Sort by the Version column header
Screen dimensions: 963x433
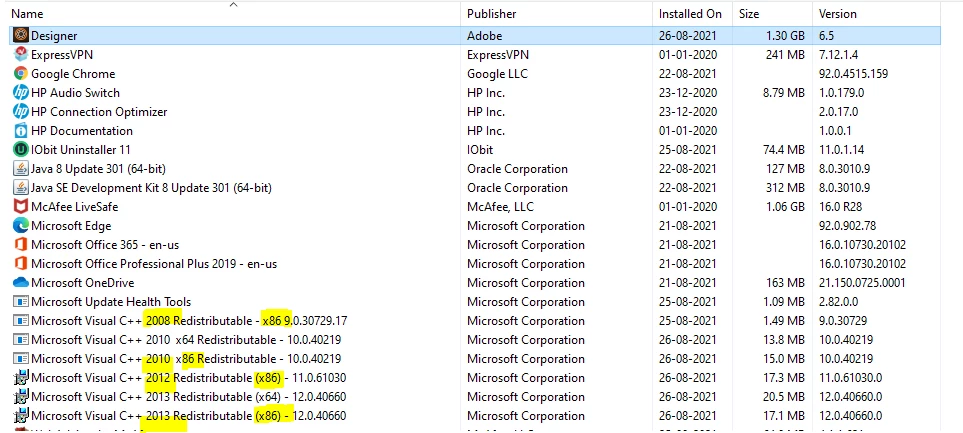838,14
